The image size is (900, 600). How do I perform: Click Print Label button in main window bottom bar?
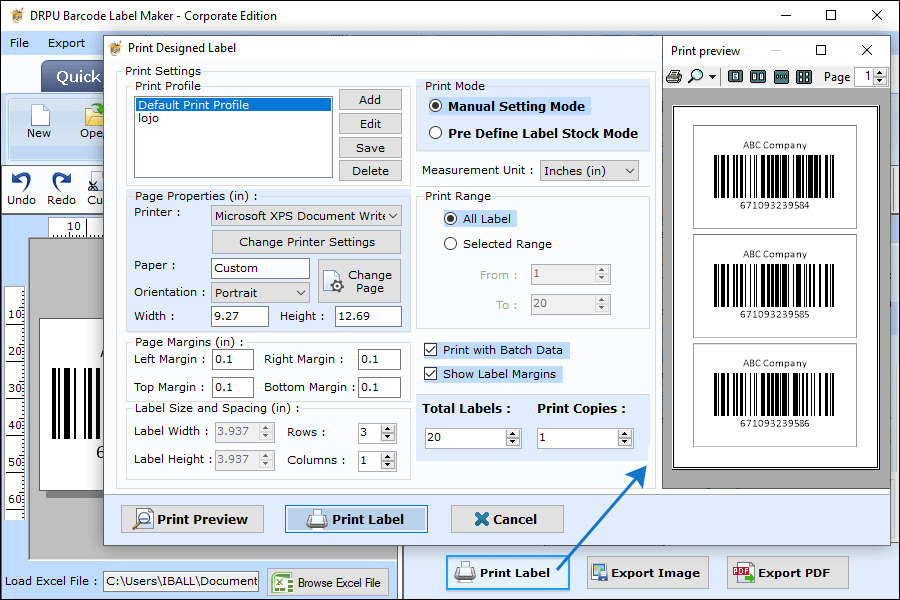pos(508,572)
